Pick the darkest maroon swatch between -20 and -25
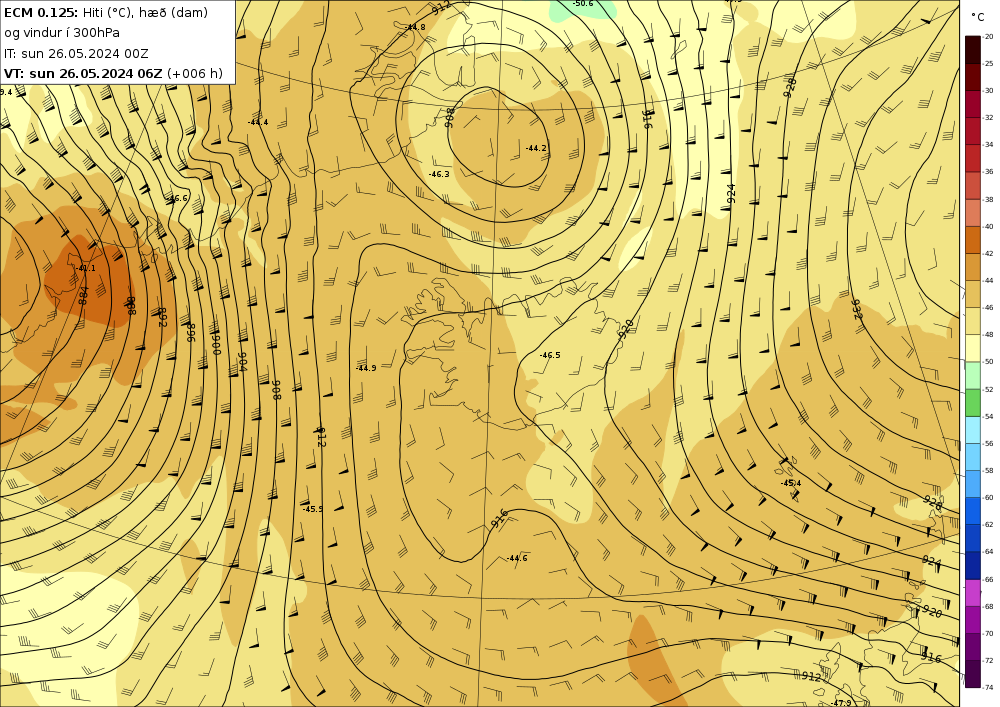 (x=973, y=50)
